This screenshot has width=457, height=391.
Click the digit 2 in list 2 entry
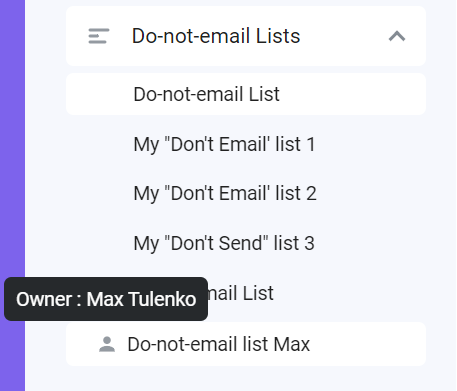pos(311,193)
